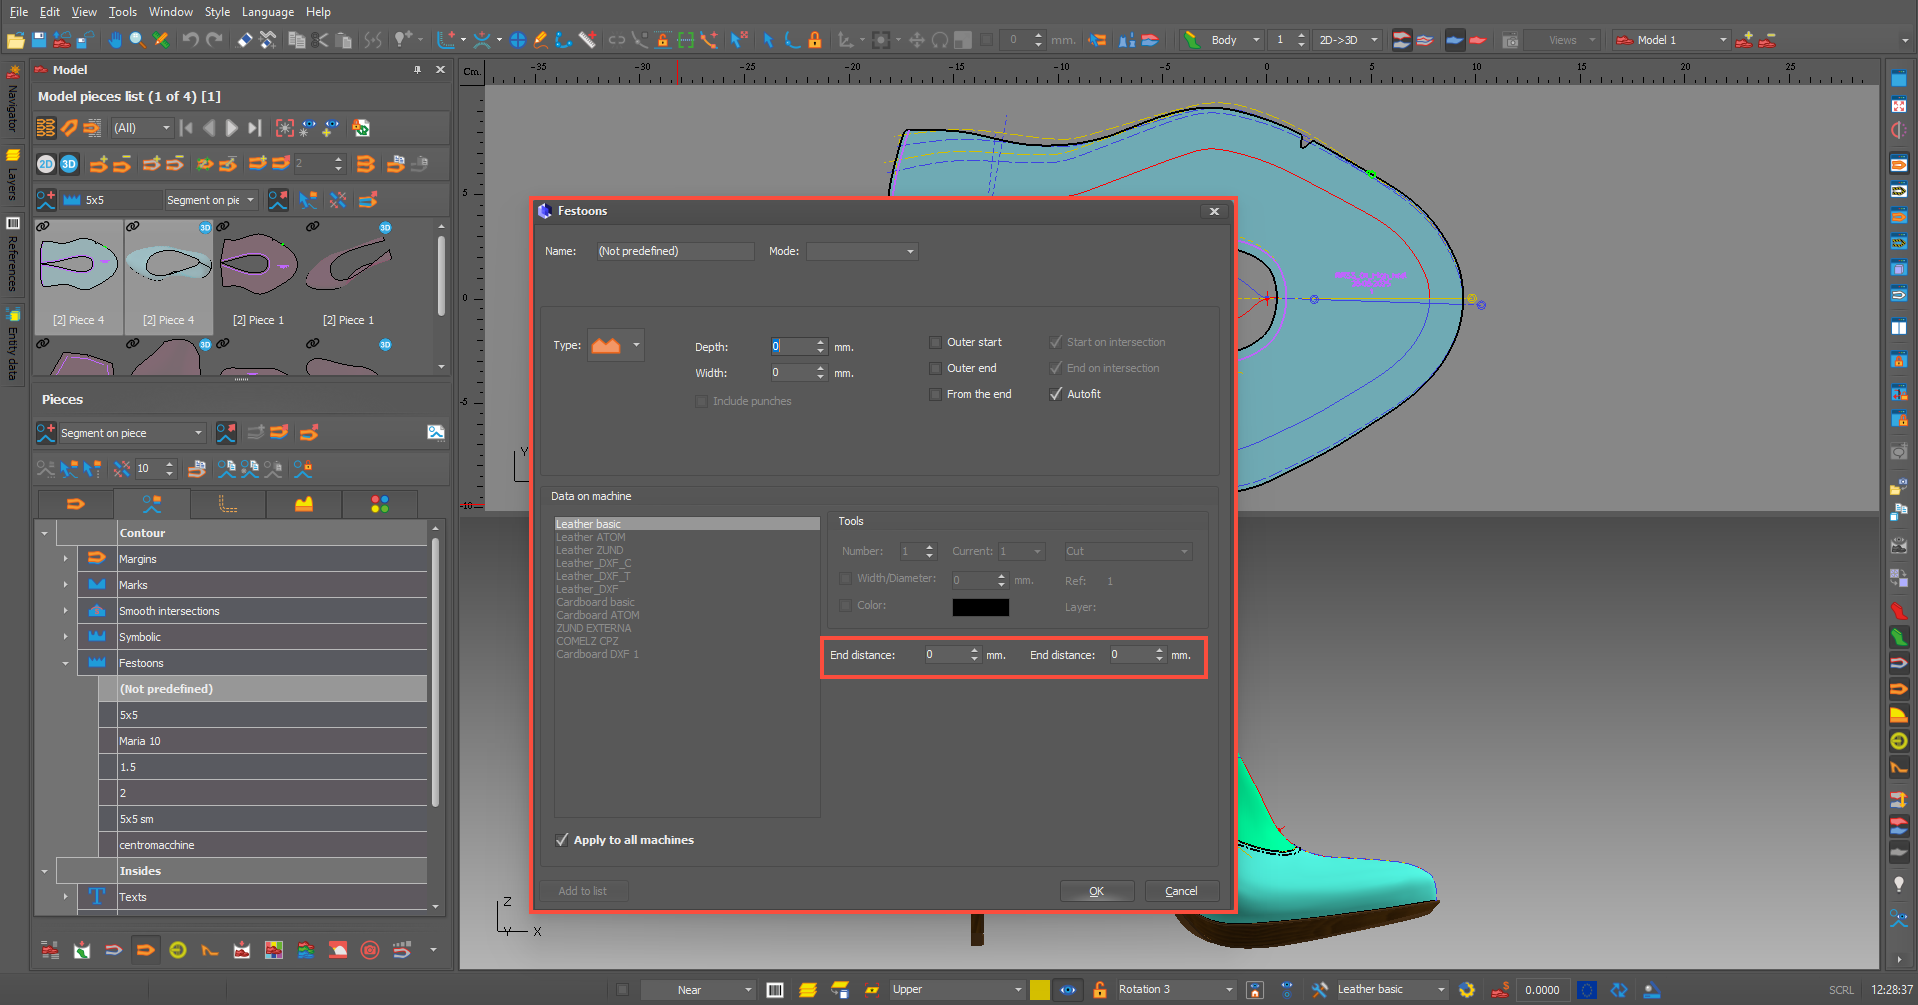Open the festoon Type dropdown
Image resolution: width=1918 pixels, height=1005 pixels.
point(635,345)
